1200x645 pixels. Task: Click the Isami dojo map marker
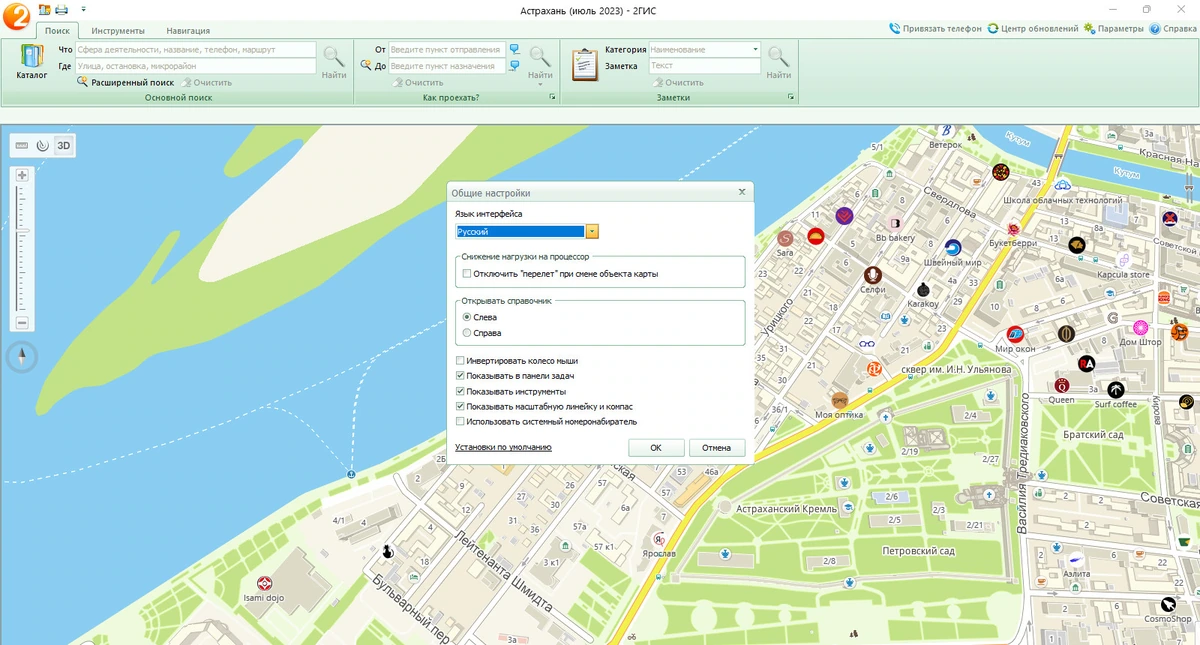pyautogui.click(x=265, y=583)
